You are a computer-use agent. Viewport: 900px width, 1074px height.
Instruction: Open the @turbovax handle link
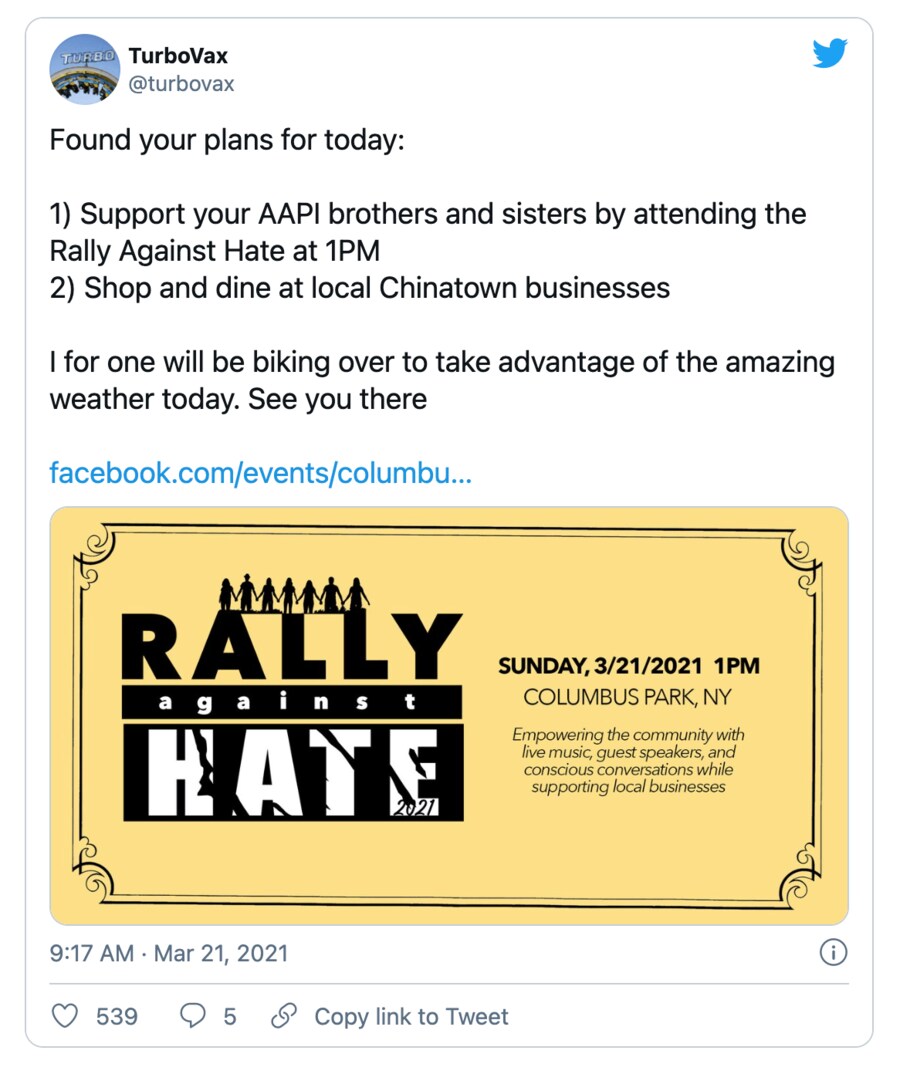pyautogui.click(x=181, y=84)
